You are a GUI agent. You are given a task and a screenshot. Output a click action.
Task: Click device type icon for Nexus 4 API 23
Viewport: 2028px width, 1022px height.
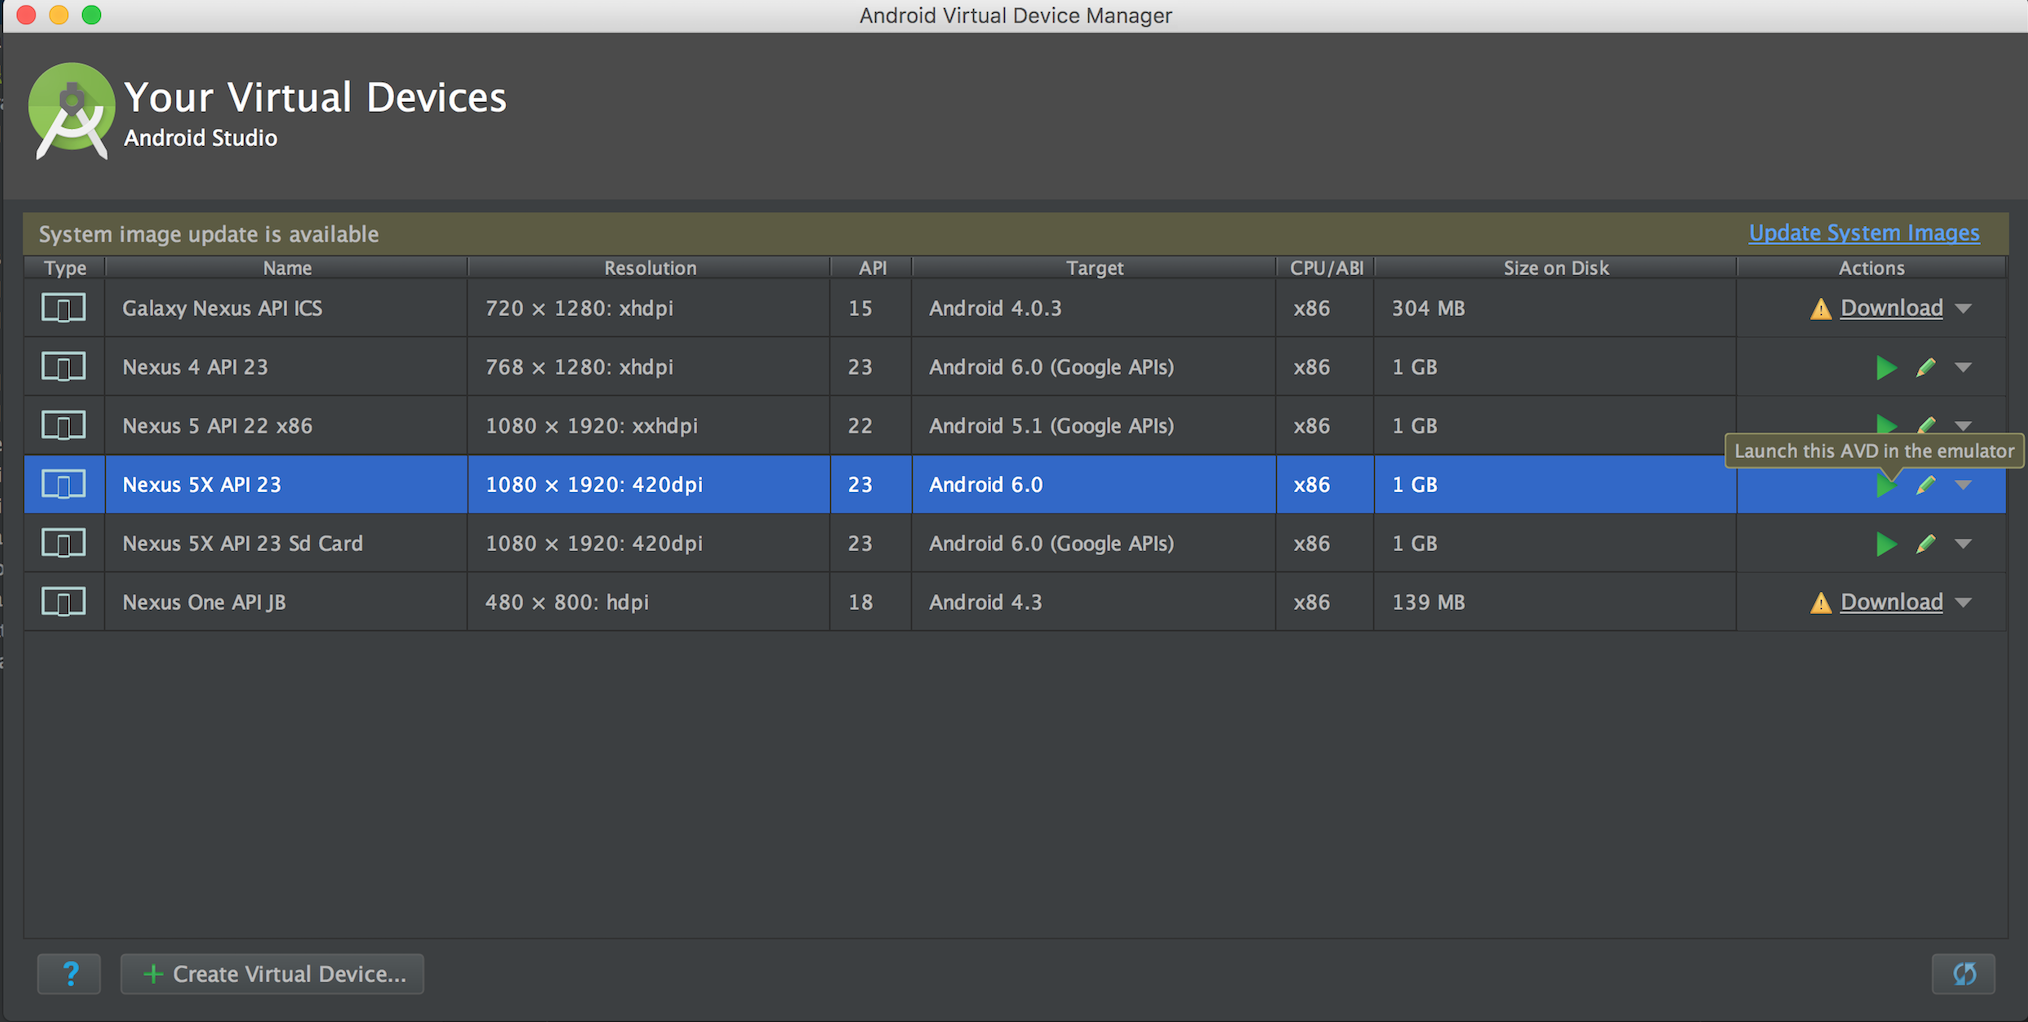[x=63, y=367]
